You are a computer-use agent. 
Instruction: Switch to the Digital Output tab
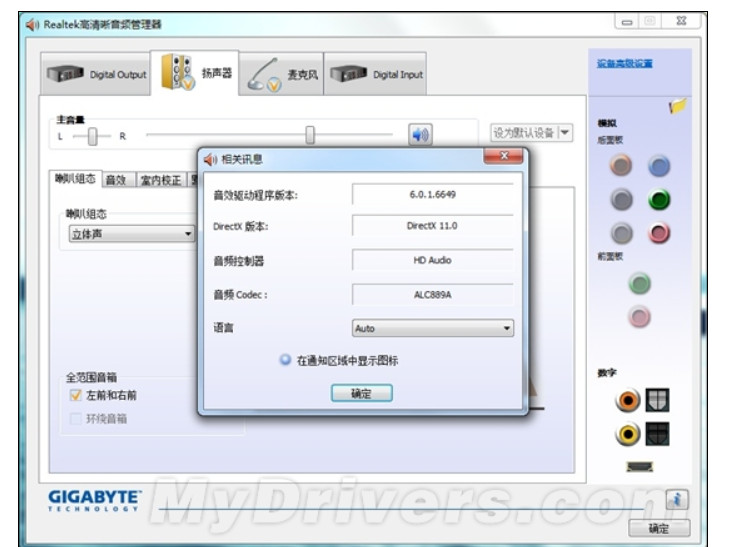pyautogui.click(x=96, y=73)
